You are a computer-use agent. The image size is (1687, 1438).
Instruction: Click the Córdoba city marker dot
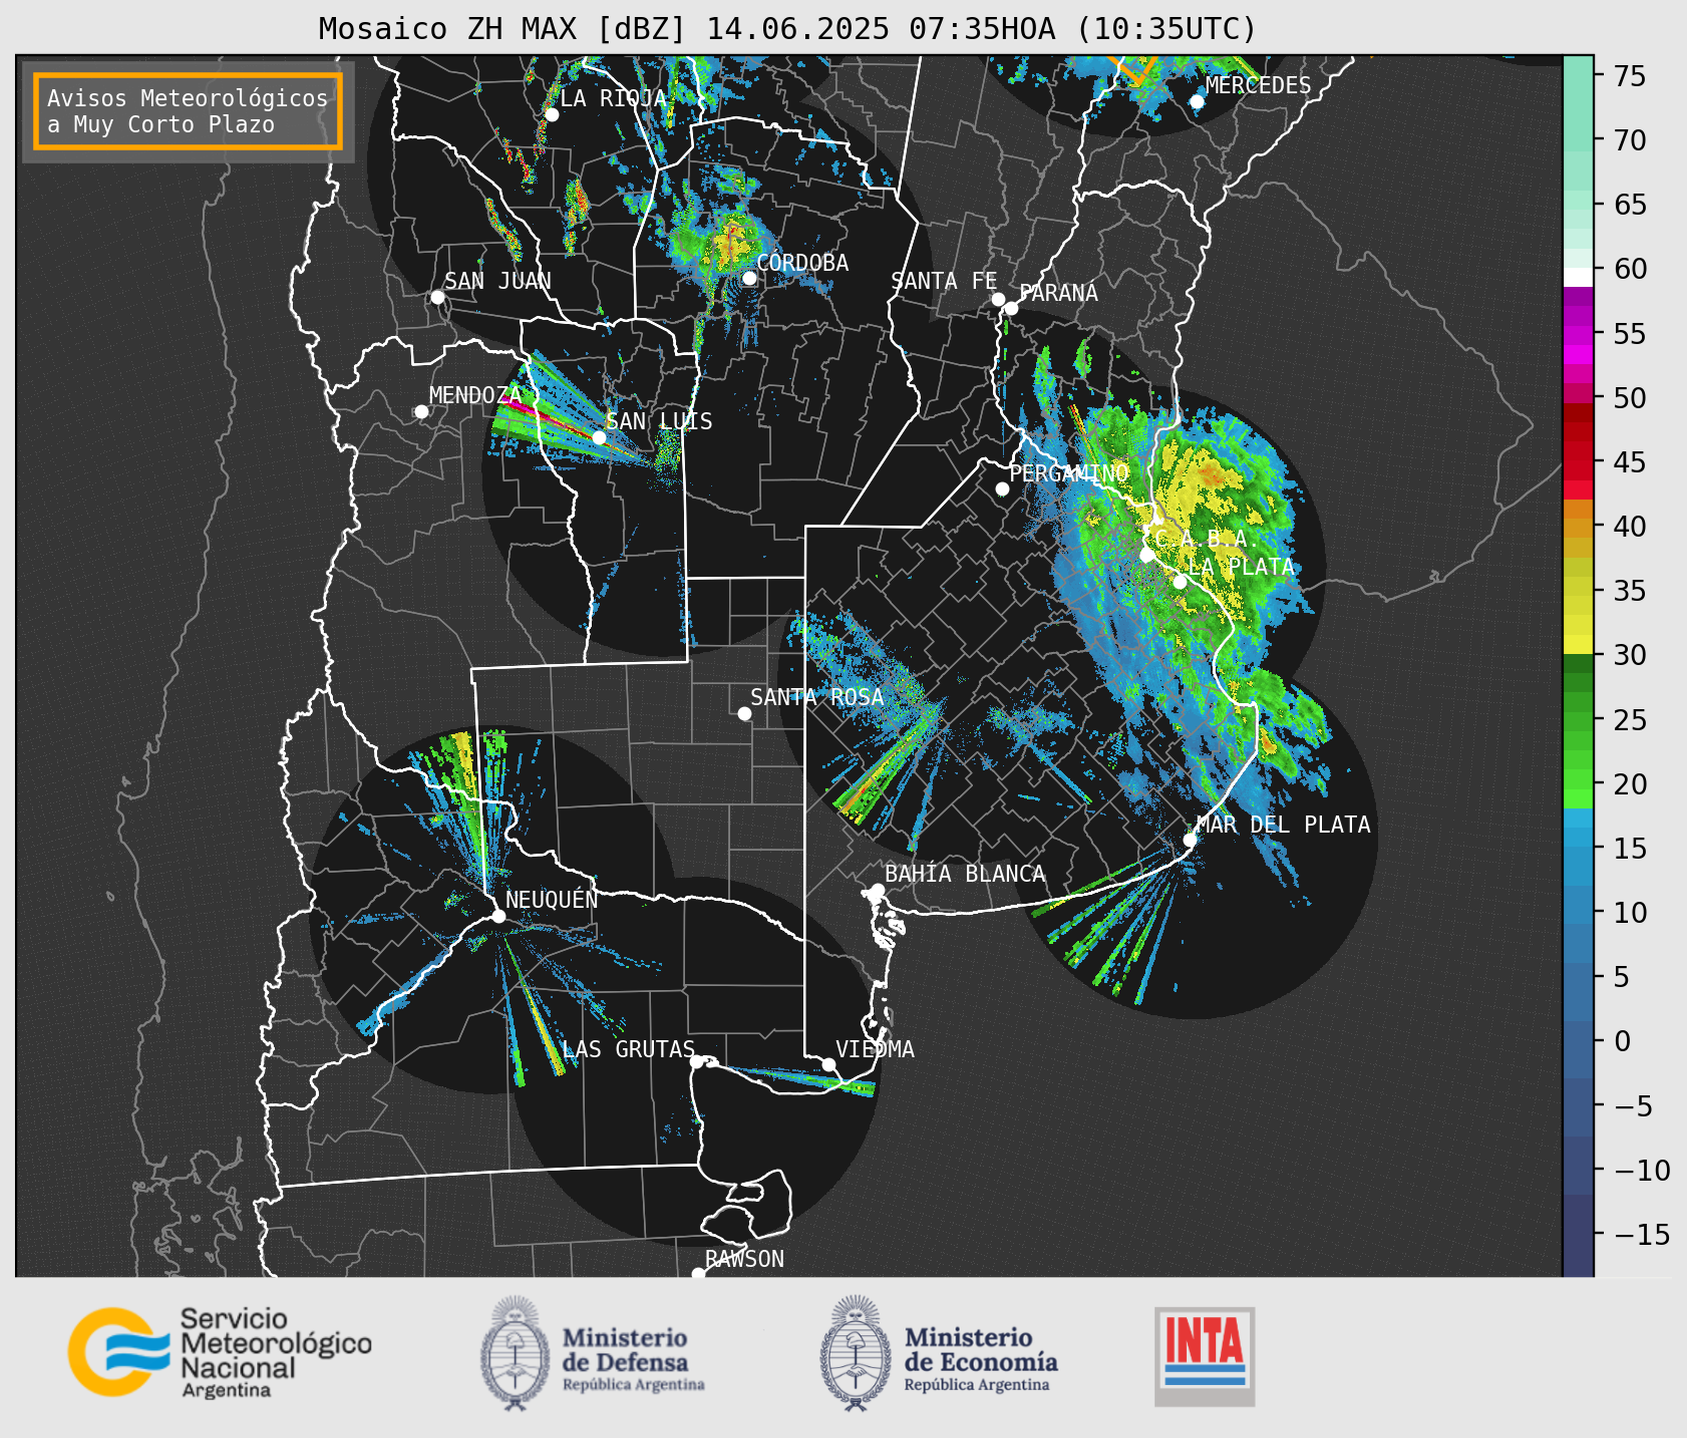click(x=749, y=278)
